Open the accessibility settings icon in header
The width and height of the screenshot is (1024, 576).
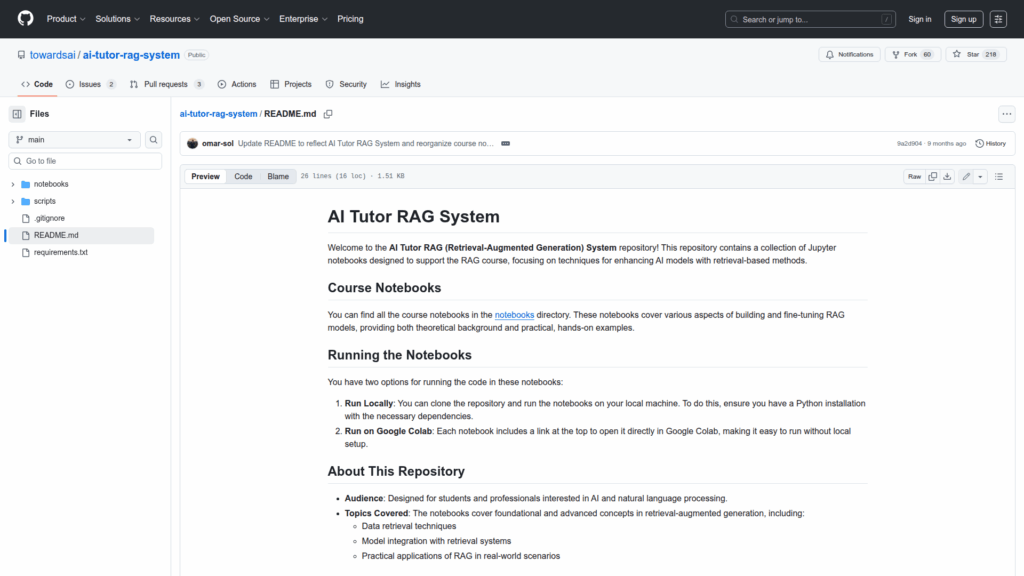point(998,19)
